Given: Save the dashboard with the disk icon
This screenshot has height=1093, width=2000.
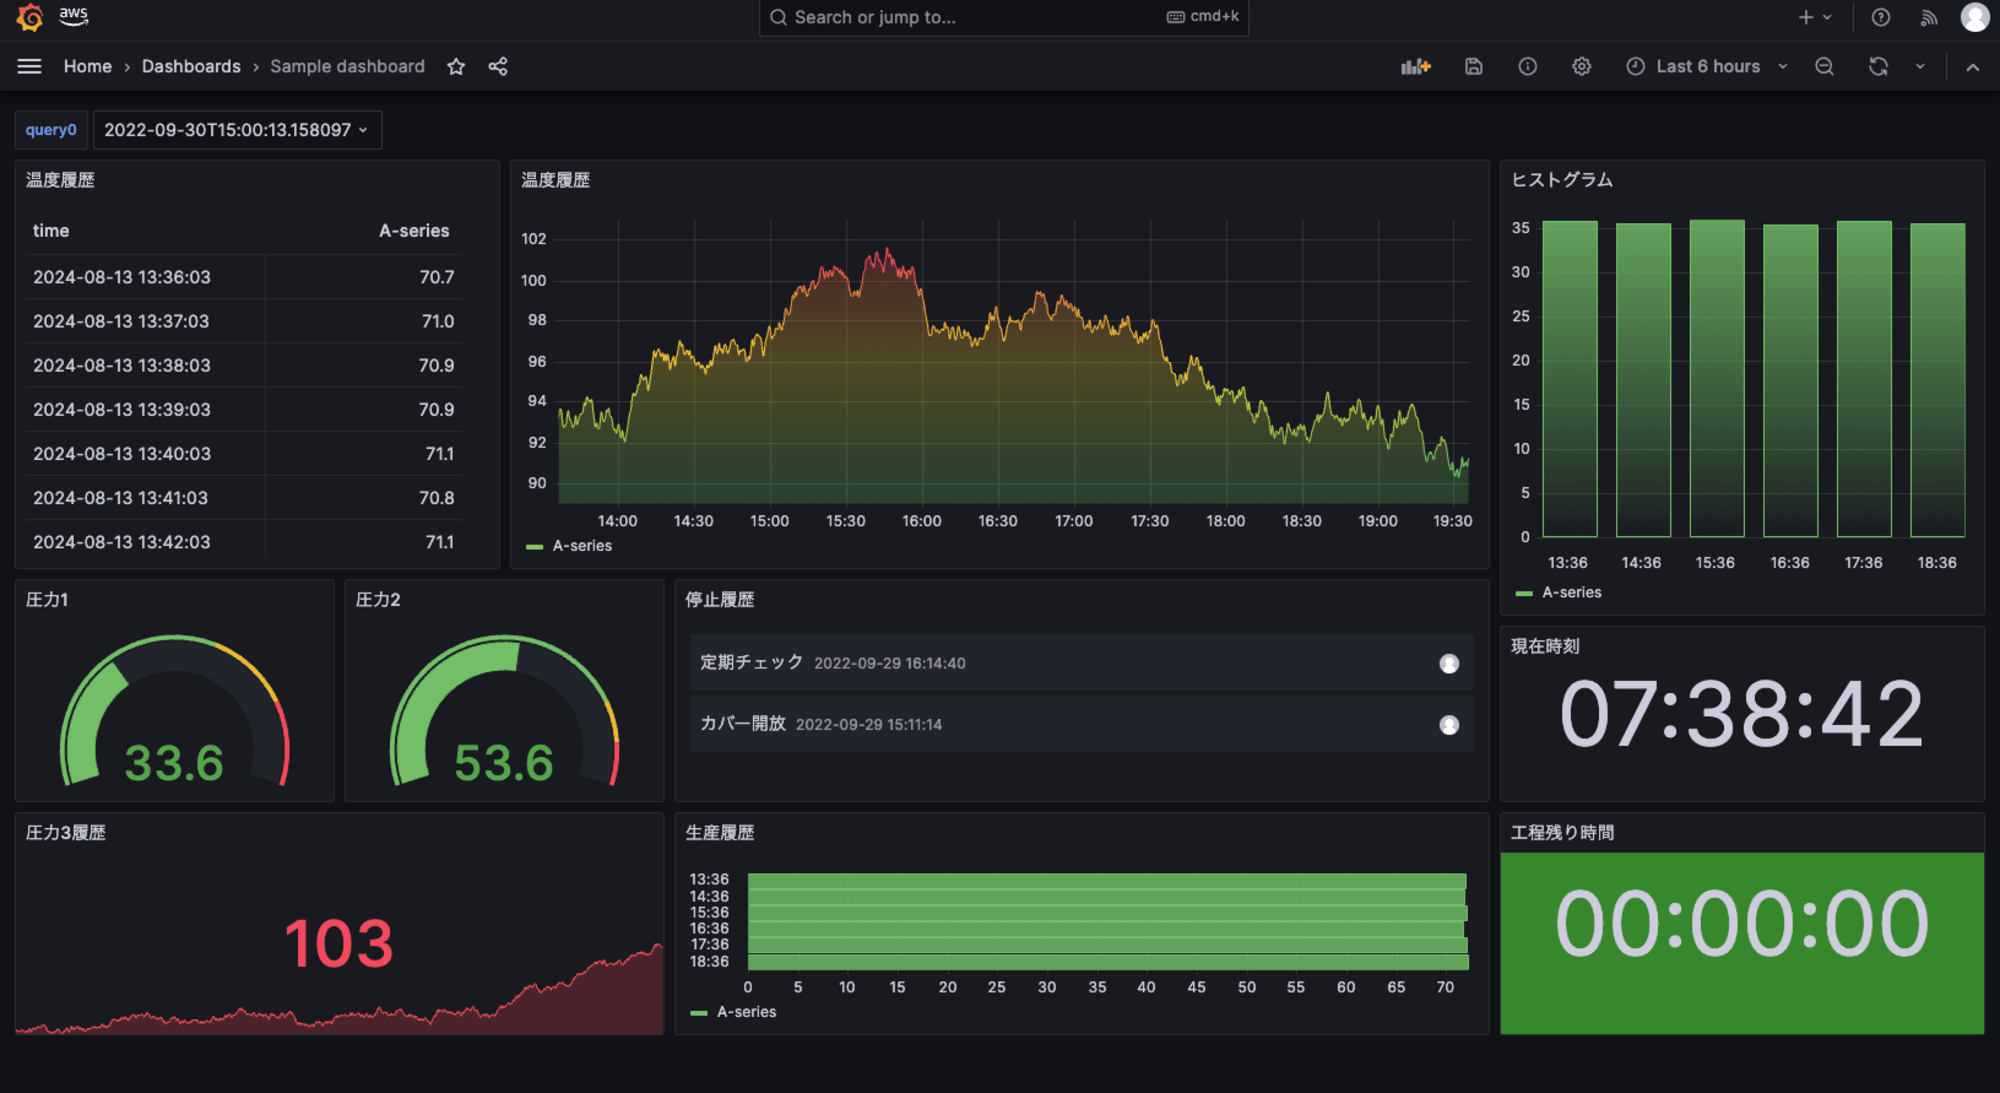Looking at the screenshot, I should tap(1473, 66).
